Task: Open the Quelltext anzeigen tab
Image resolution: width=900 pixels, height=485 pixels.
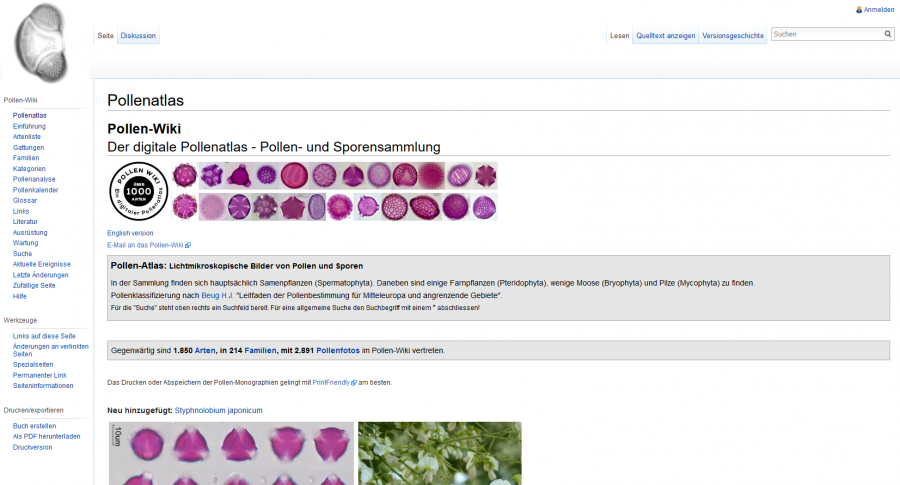Action: 665,36
